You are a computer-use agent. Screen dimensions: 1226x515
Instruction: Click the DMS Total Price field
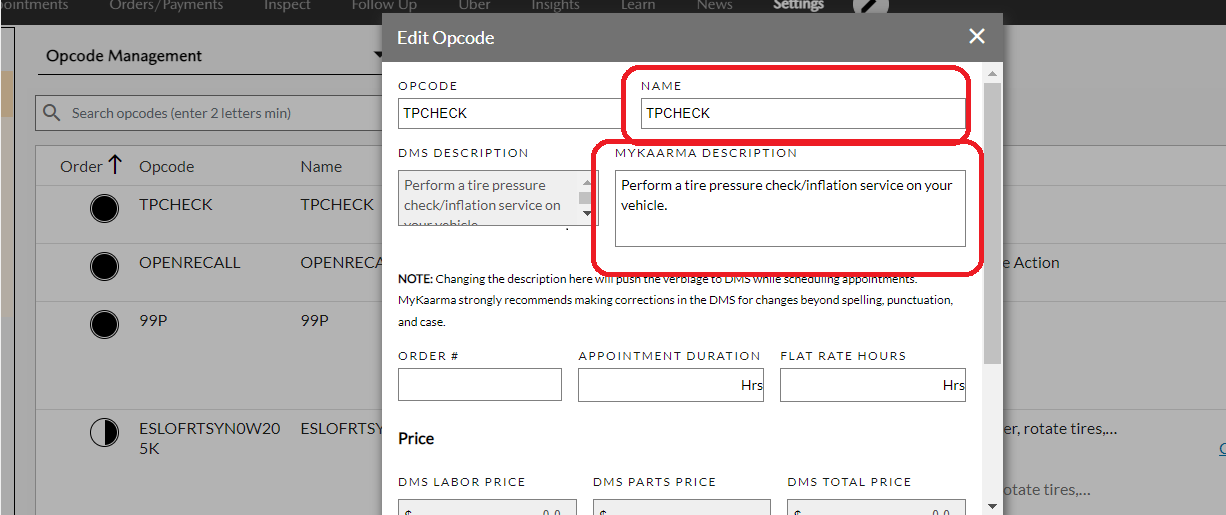coord(876,507)
